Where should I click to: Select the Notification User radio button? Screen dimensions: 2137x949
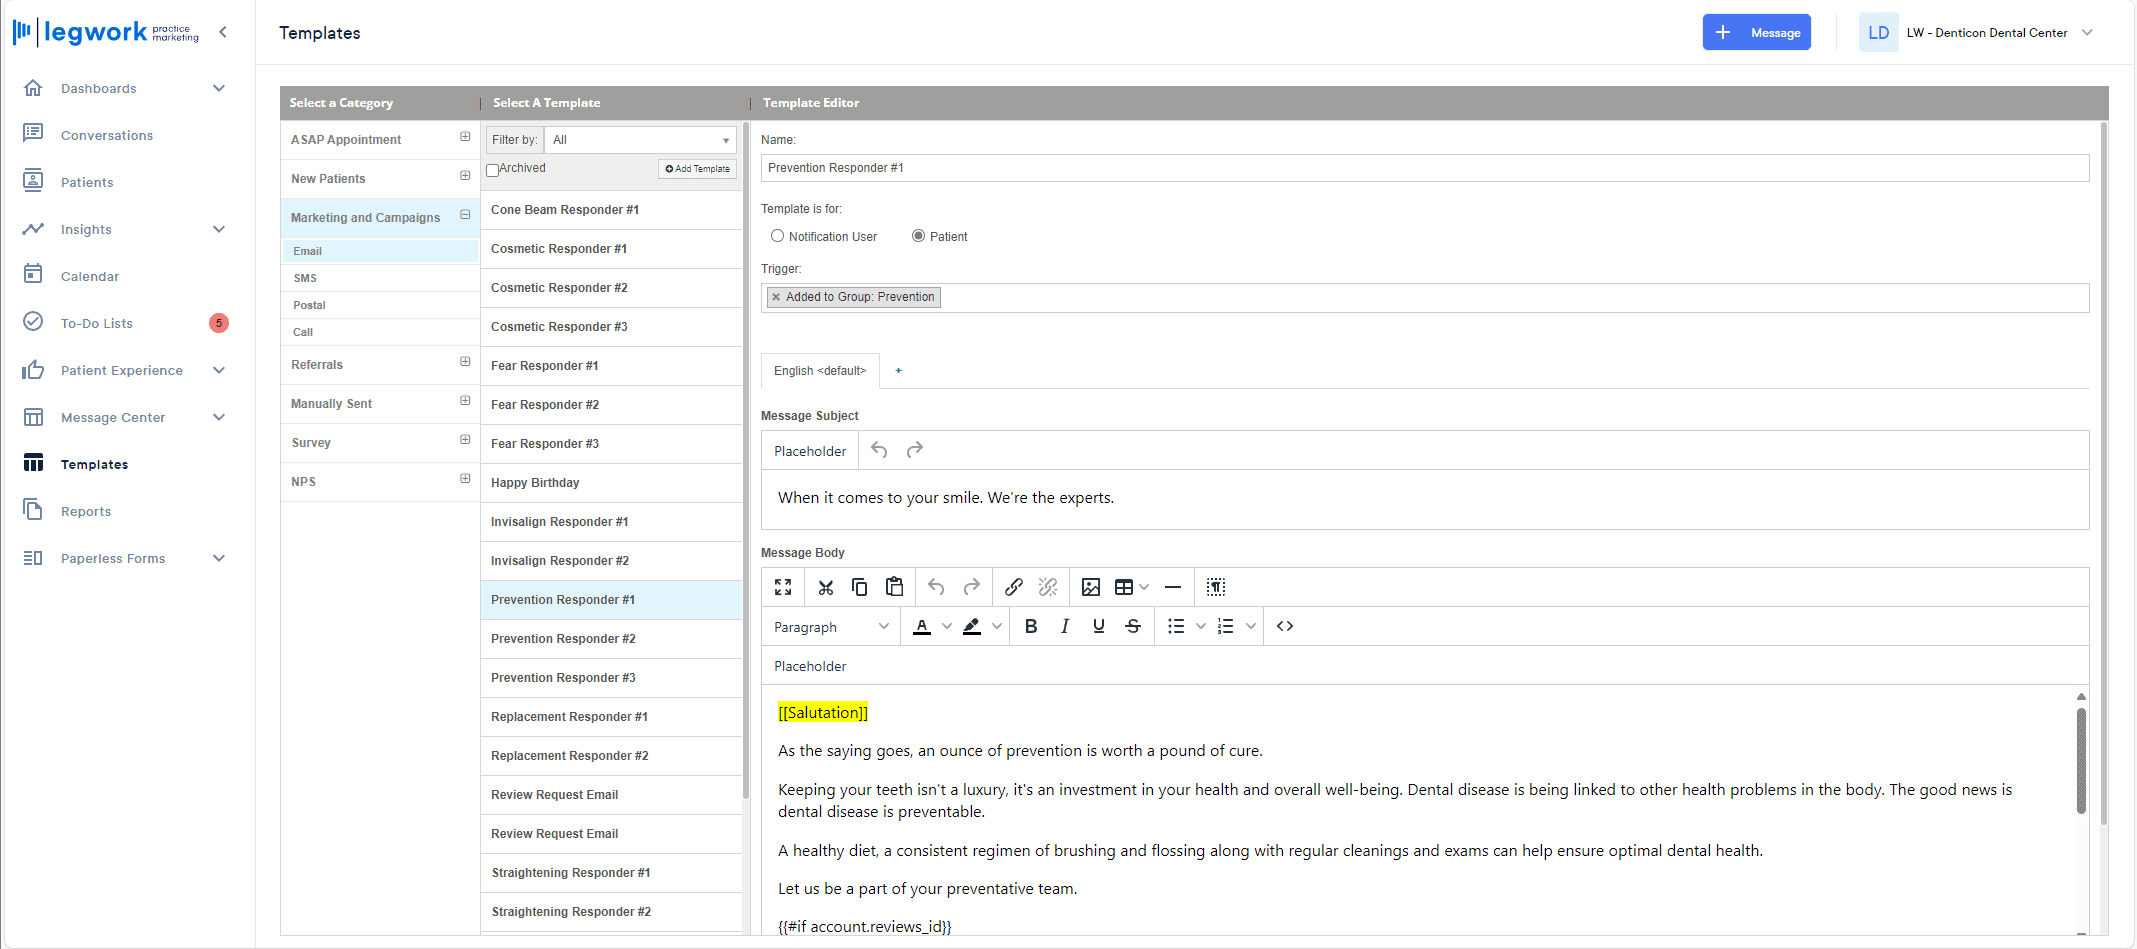[777, 236]
